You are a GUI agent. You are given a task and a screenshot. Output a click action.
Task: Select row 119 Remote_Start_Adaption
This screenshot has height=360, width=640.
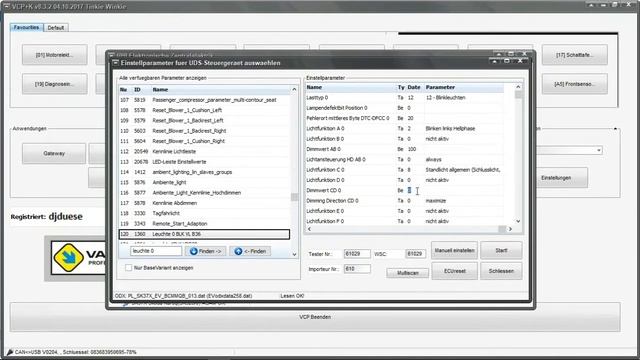(x=204, y=224)
